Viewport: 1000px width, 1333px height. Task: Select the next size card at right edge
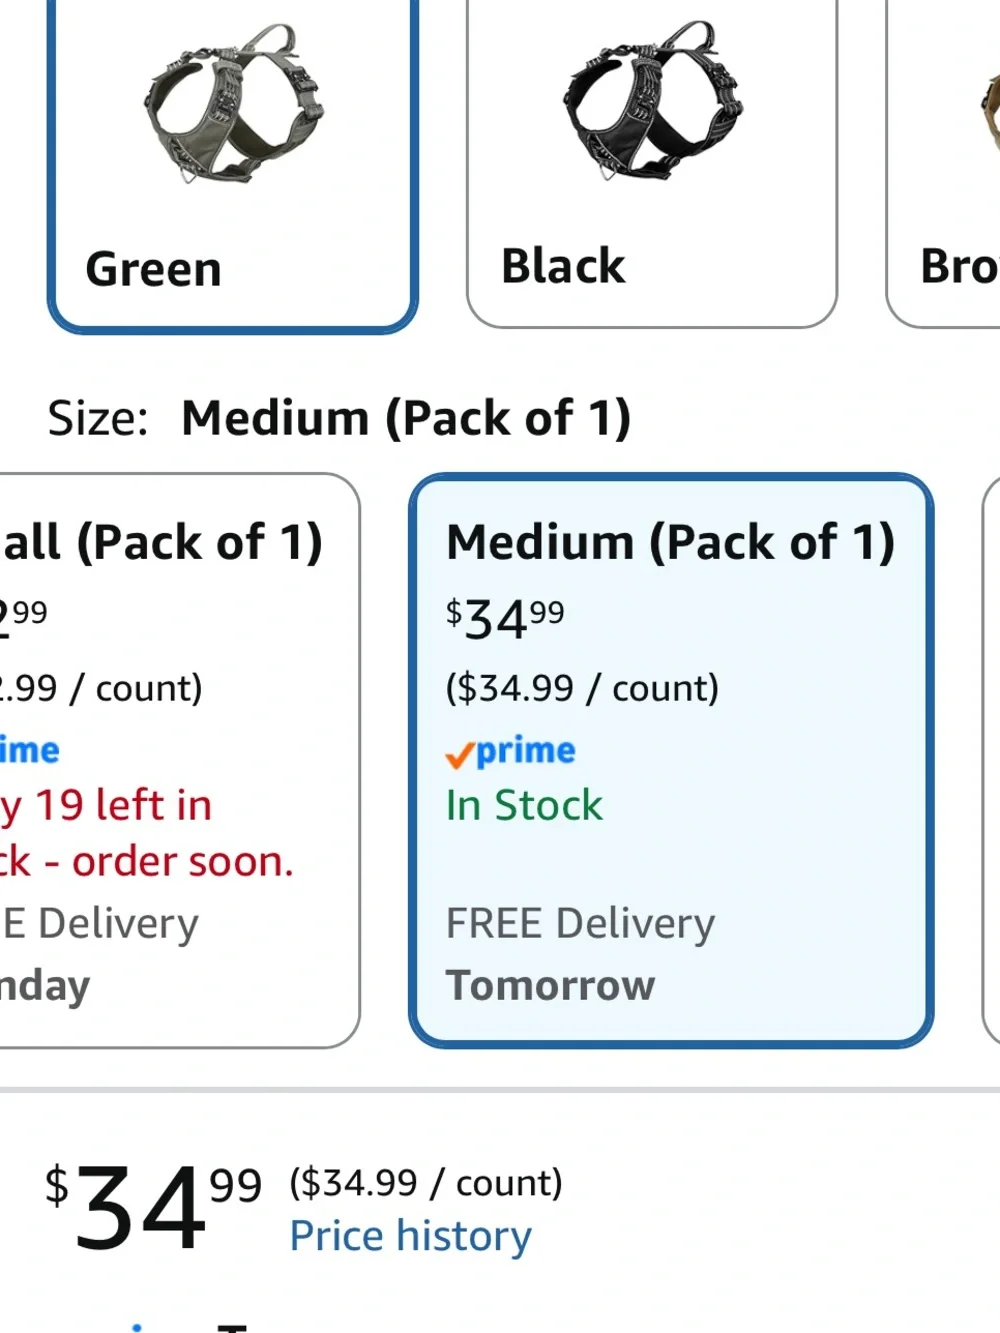pos(992,761)
